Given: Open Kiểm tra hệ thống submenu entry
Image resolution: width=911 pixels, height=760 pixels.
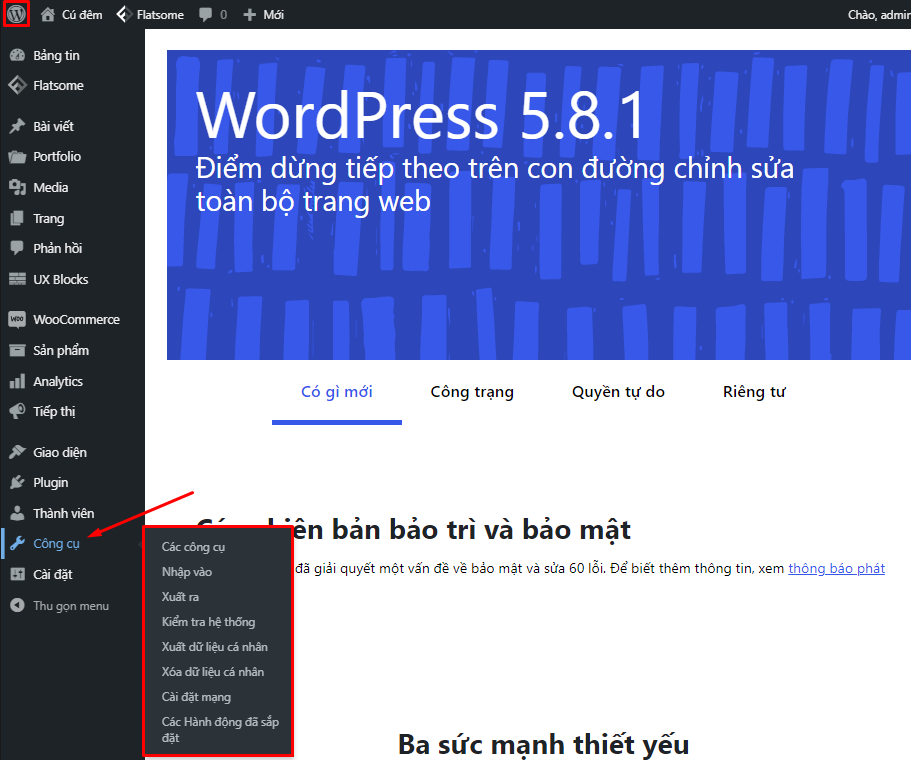Looking at the screenshot, I should pyautogui.click(x=208, y=622).
